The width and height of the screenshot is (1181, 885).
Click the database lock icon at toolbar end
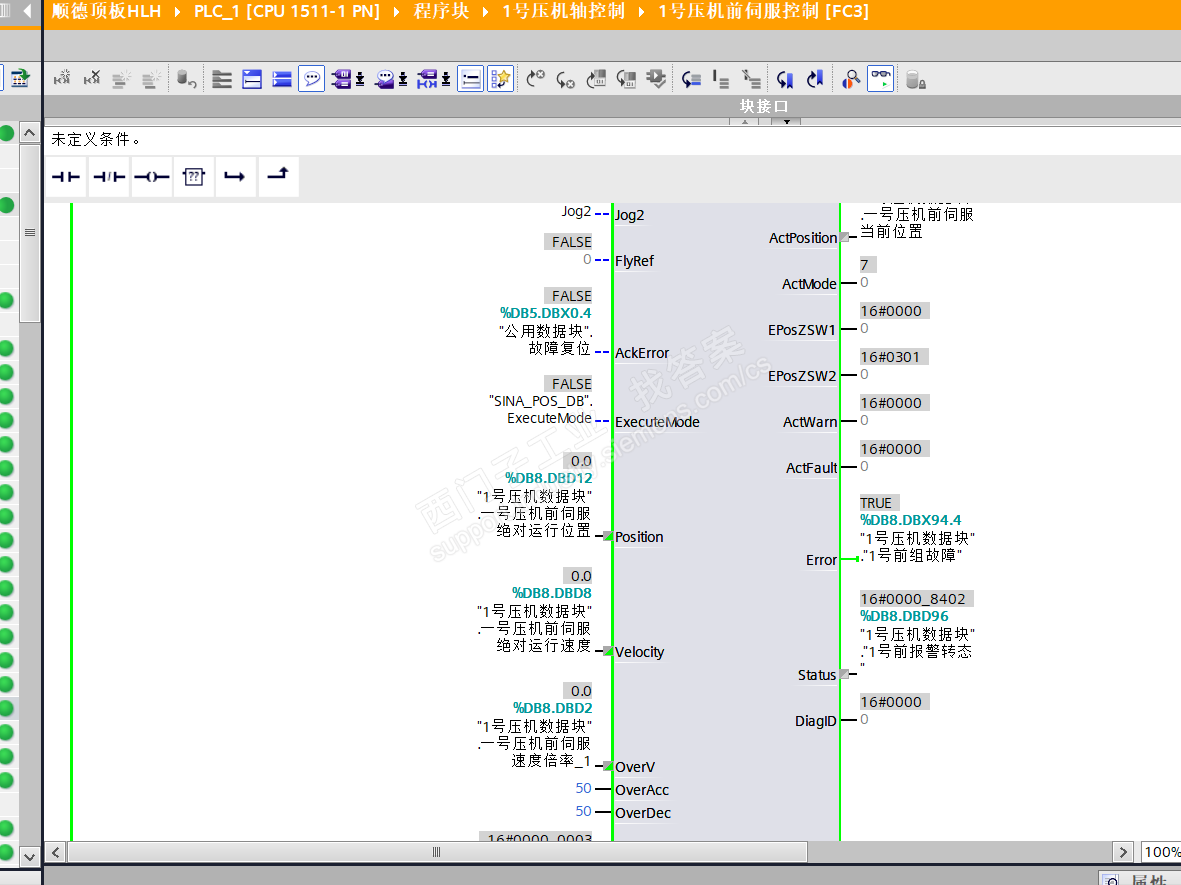[x=915, y=78]
